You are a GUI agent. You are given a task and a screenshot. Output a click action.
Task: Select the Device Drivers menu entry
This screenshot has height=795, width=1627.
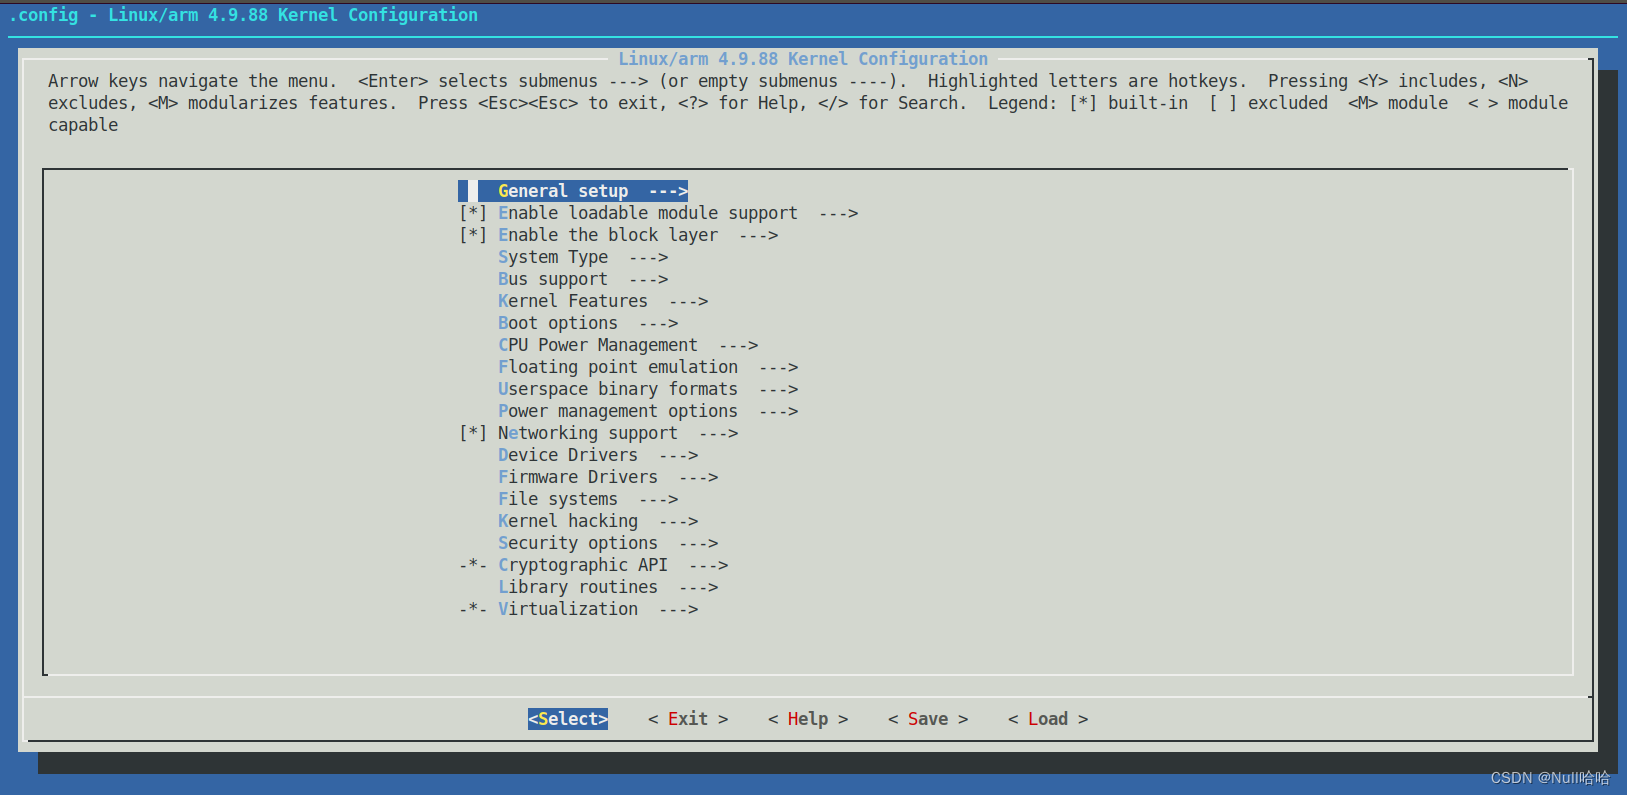[568, 455]
